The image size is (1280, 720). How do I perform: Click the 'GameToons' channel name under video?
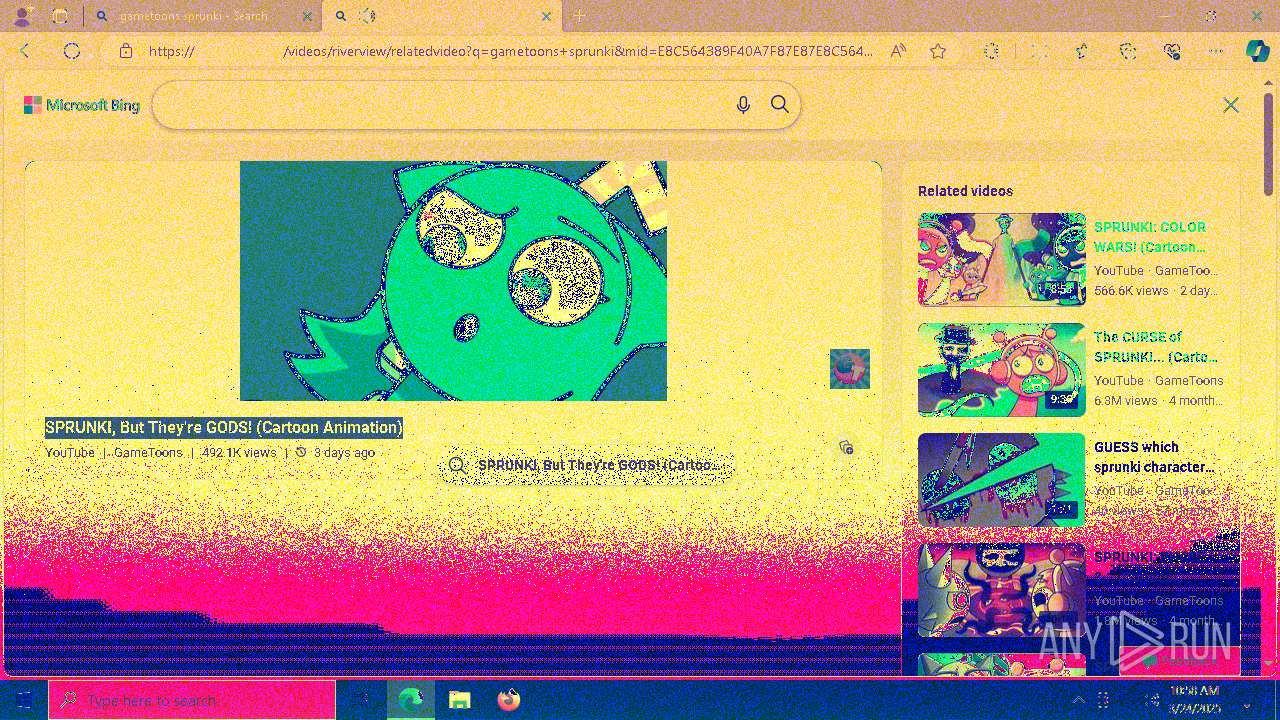(148, 453)
